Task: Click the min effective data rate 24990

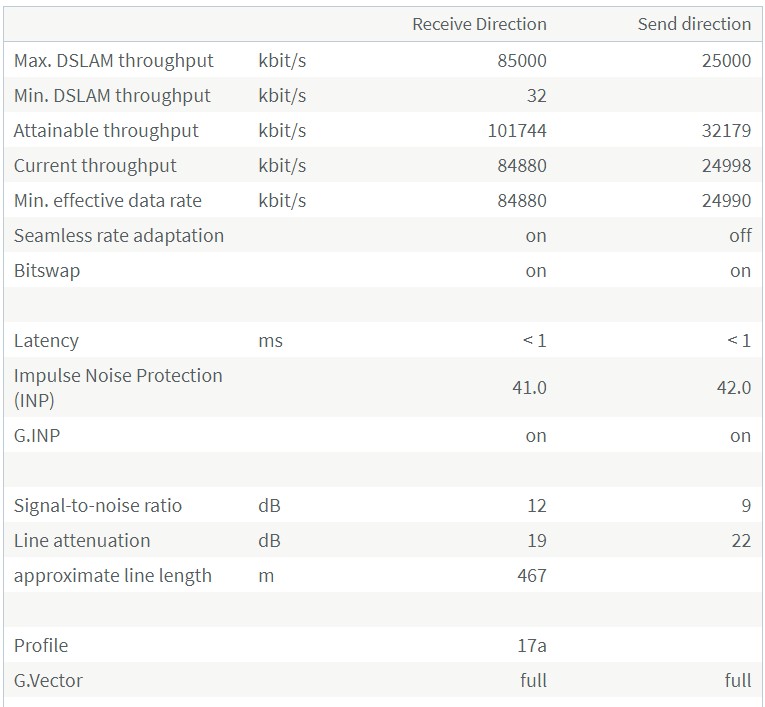Action: (726, 201)
